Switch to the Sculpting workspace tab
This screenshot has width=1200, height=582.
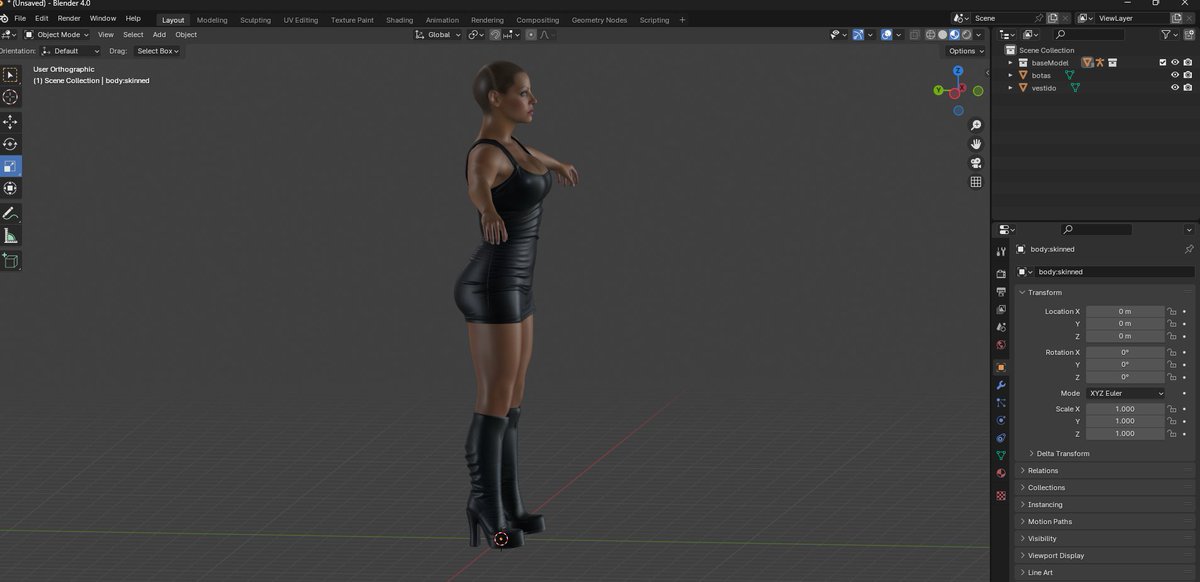point(255,20)
